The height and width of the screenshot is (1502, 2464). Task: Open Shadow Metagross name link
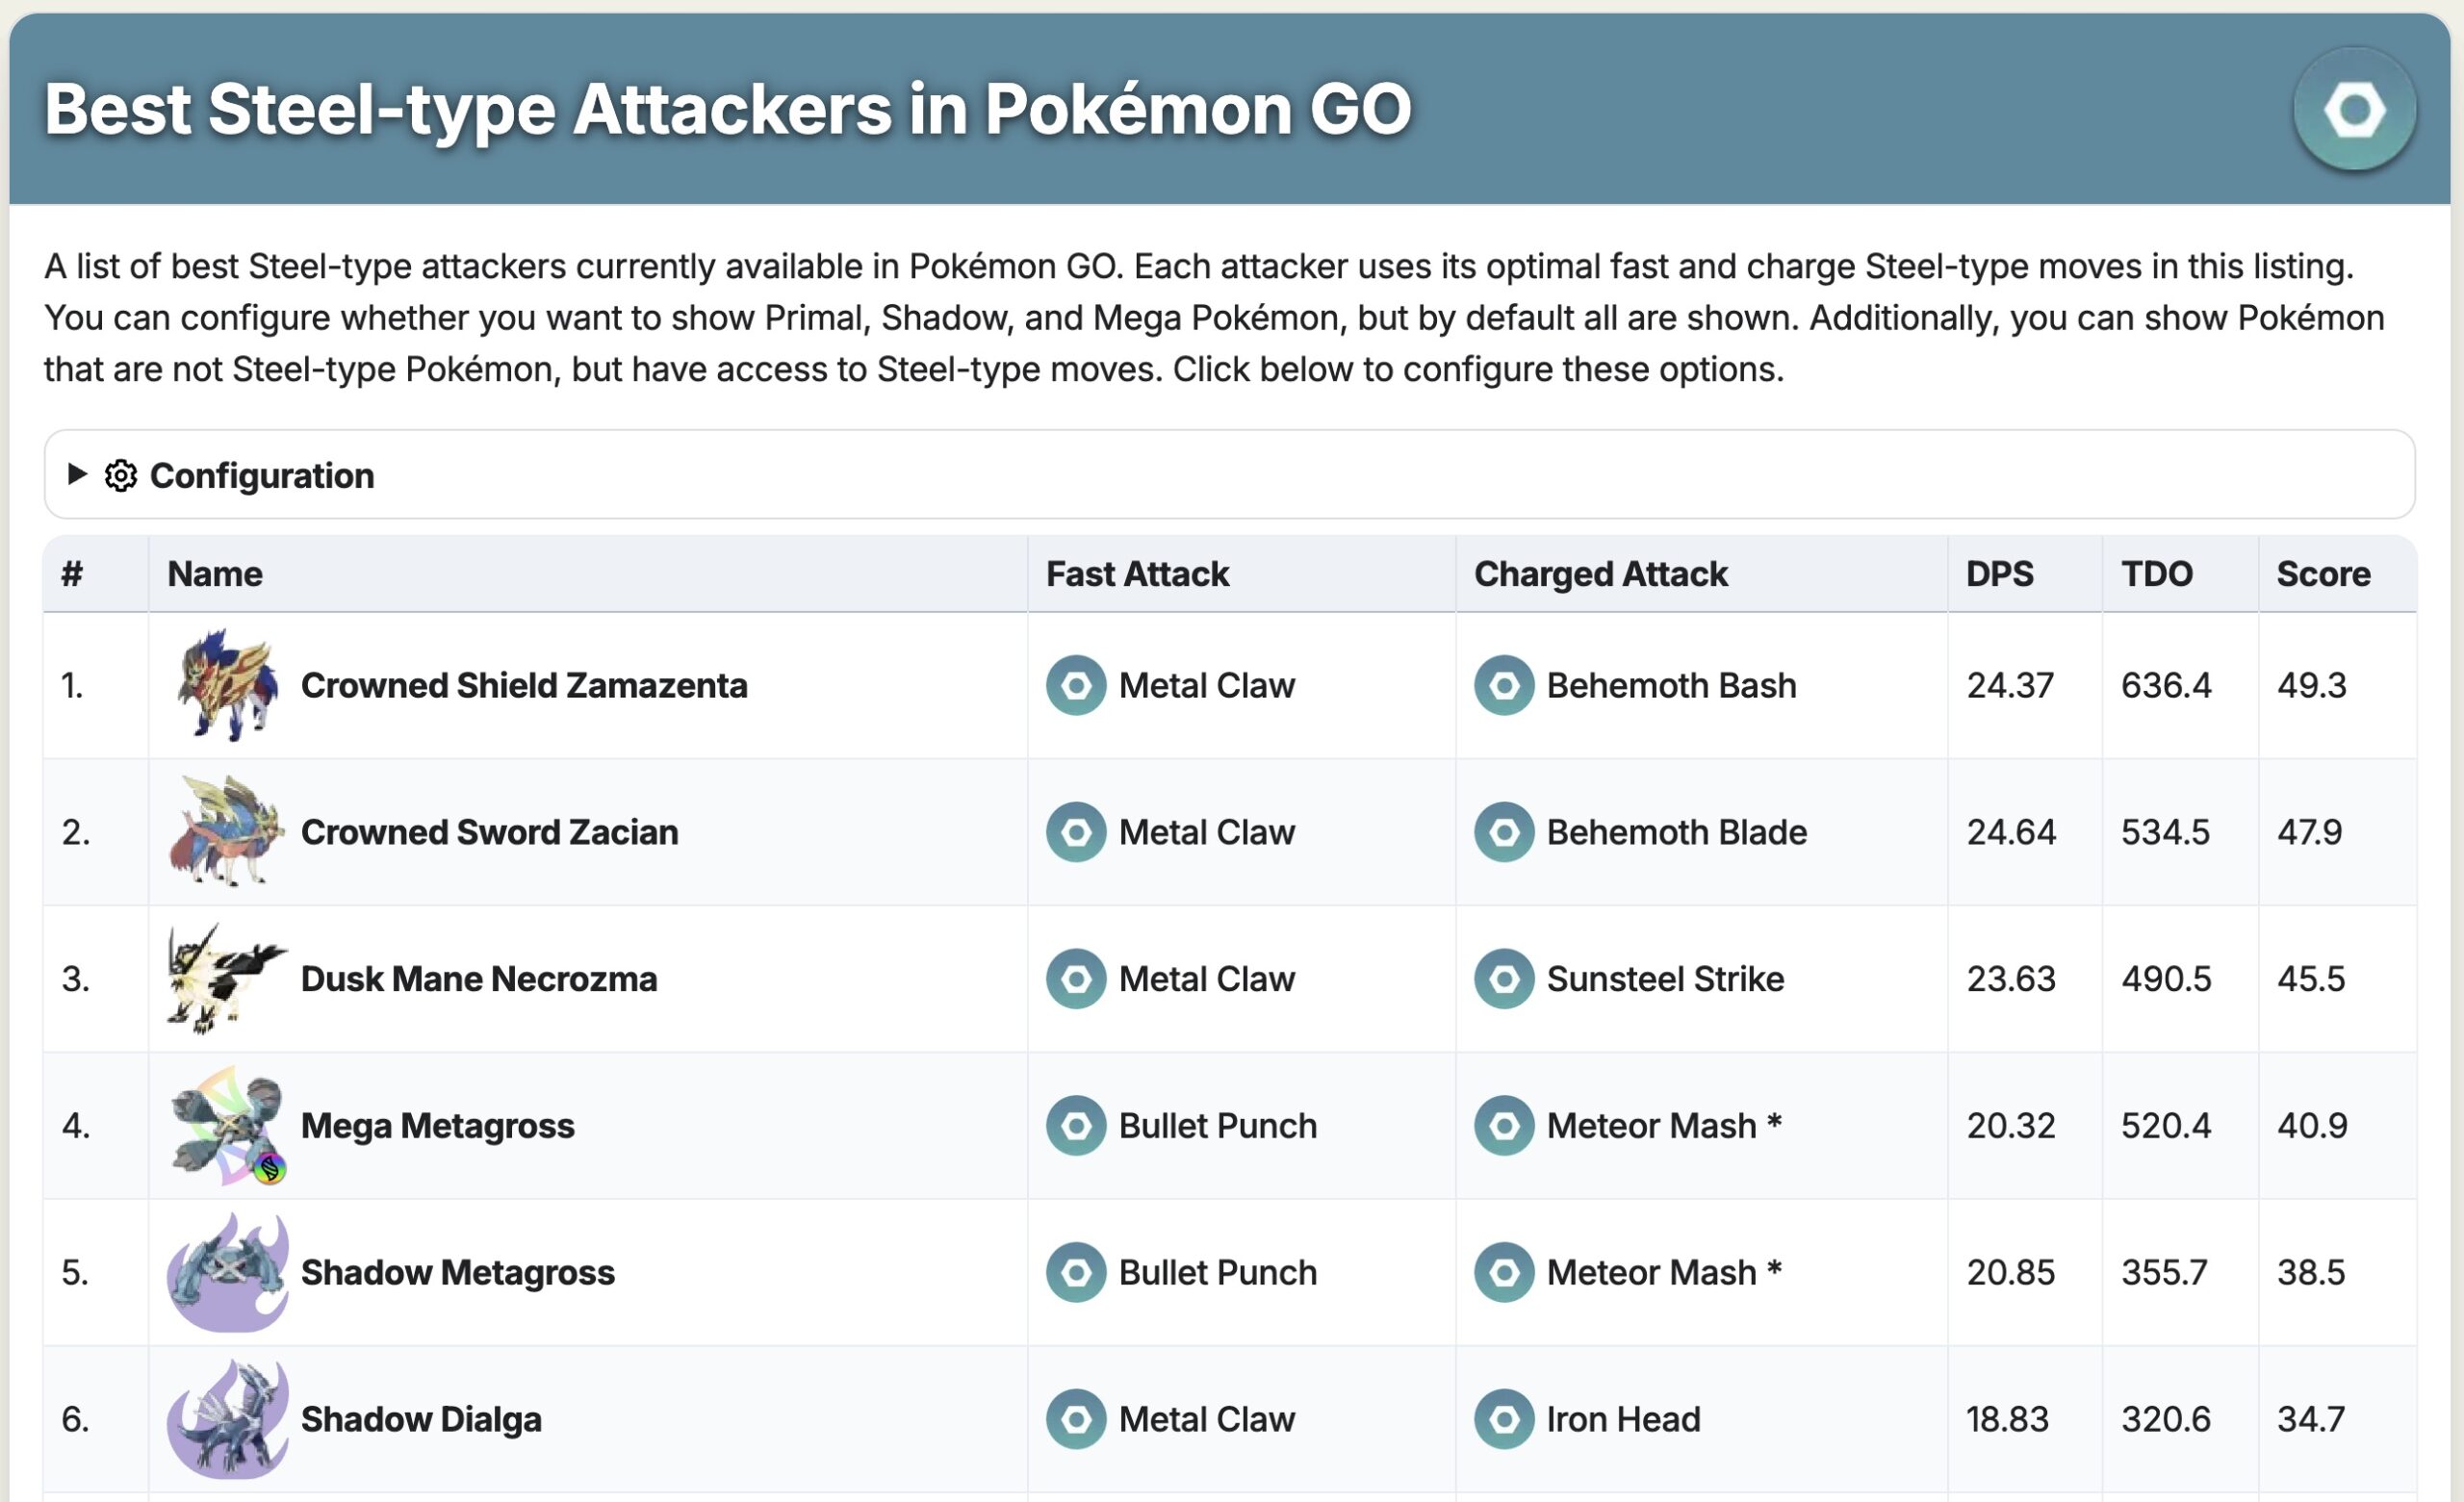coord(457,1272)
